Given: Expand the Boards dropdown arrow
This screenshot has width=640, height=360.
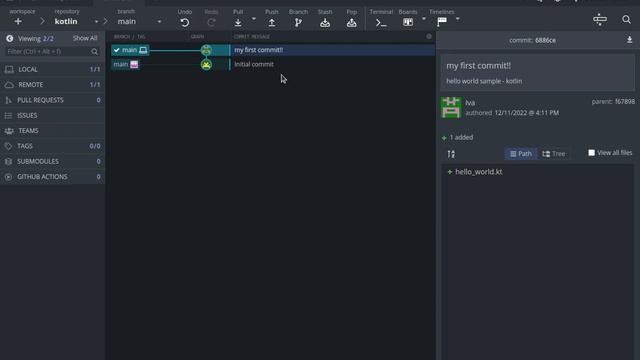Looking at the screenshot, I should point(424,19).
